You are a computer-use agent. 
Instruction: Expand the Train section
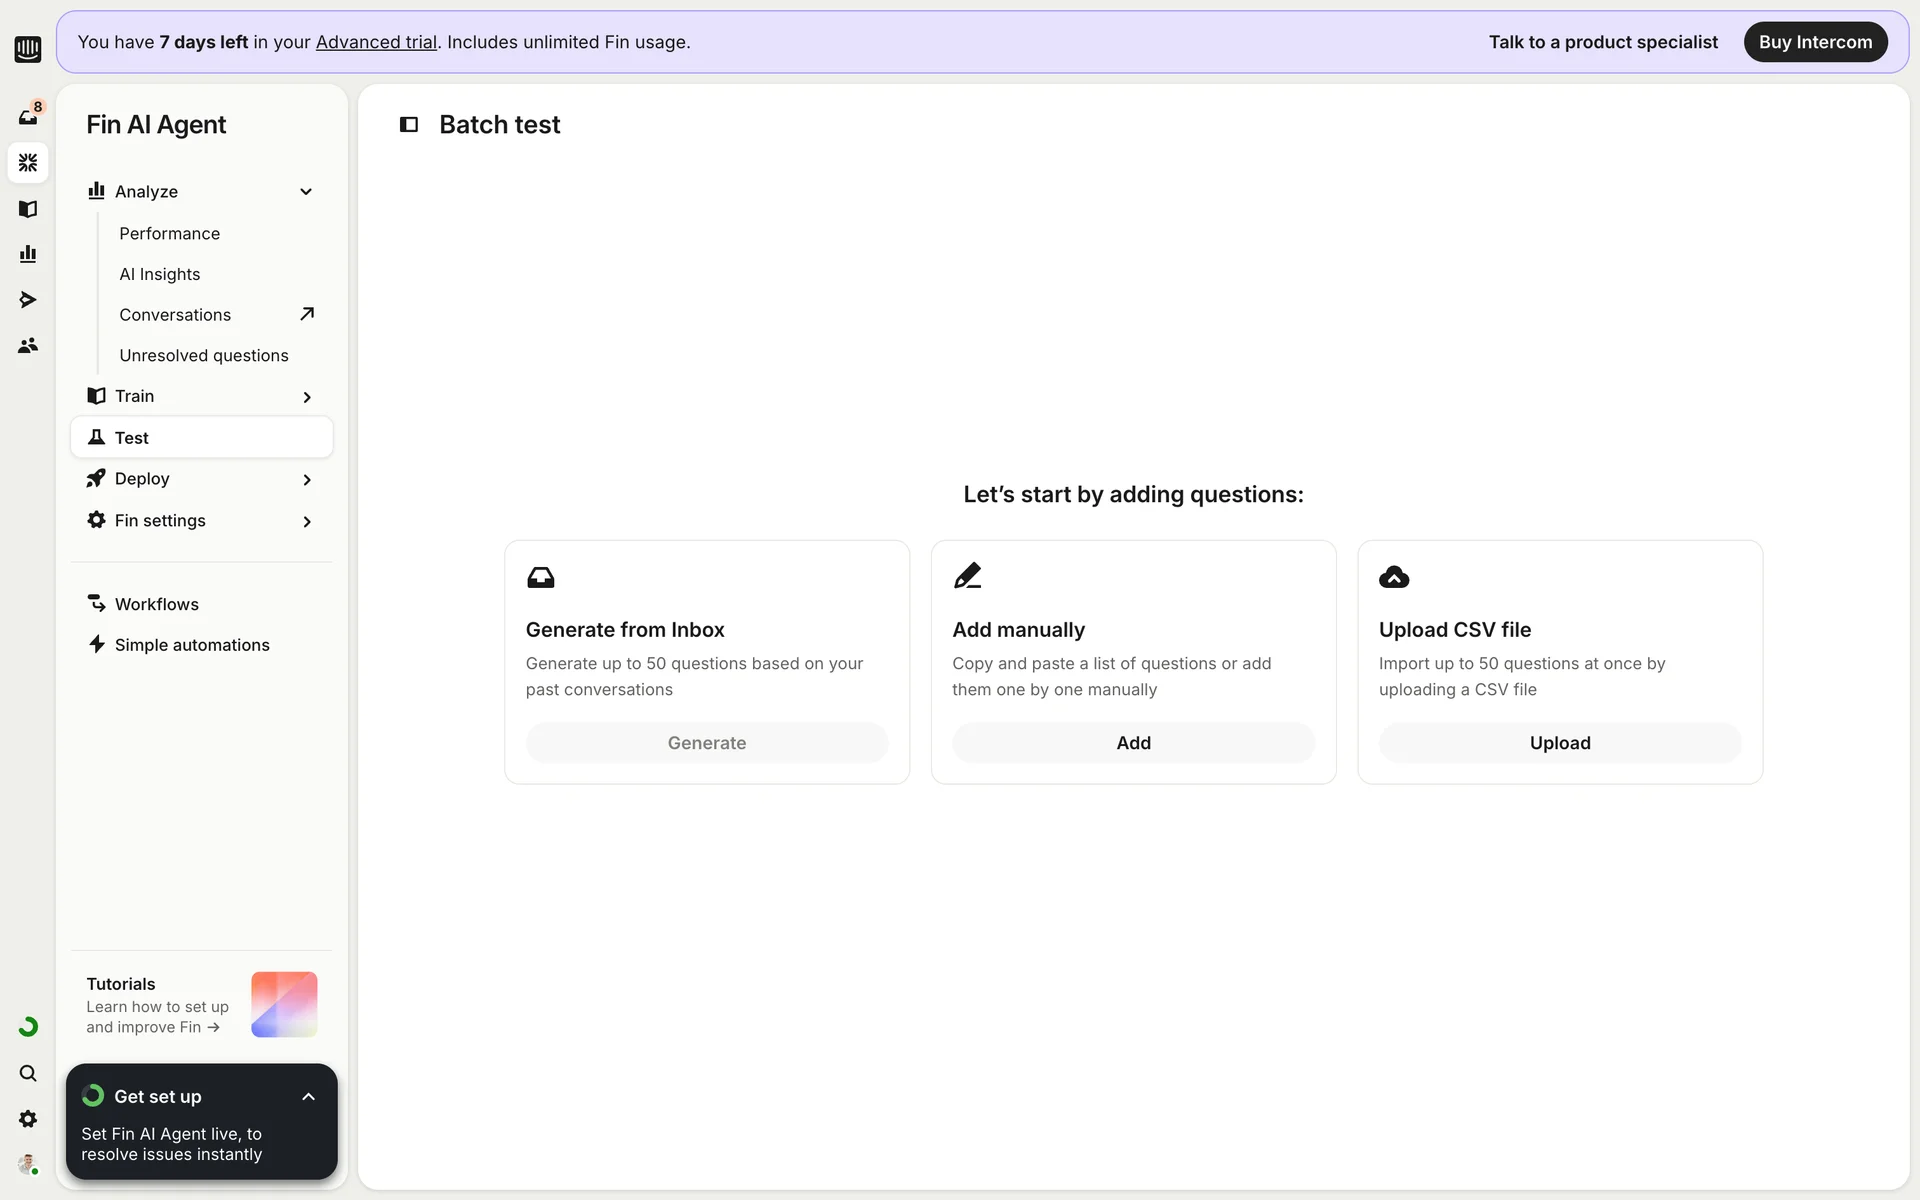(x=306, y=397)
